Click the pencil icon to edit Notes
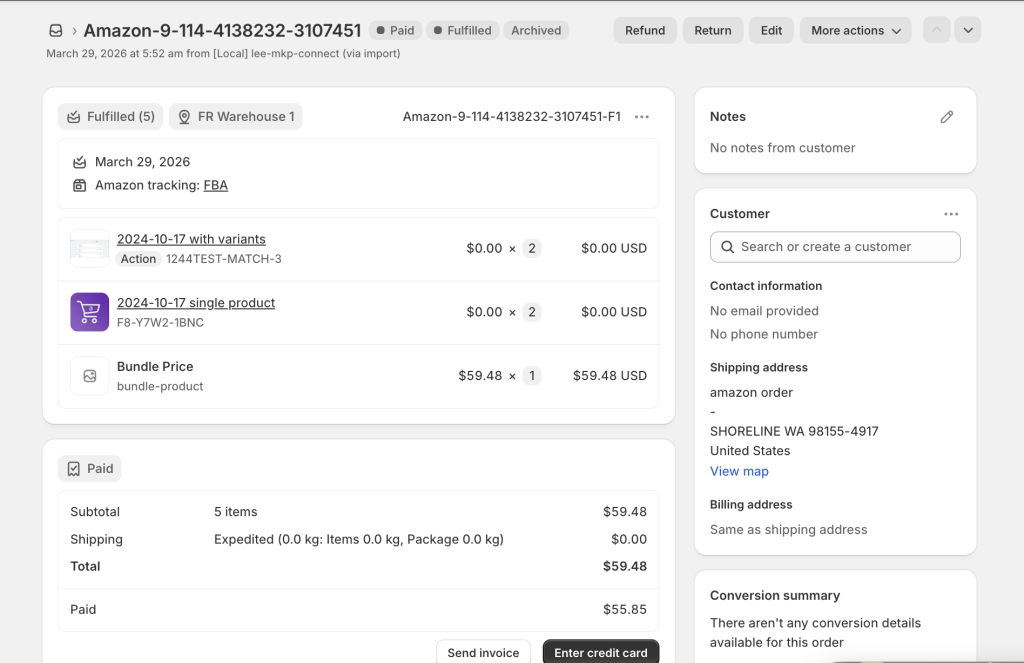The width and height of the screenshot is (1024, 663). [946, 117]
